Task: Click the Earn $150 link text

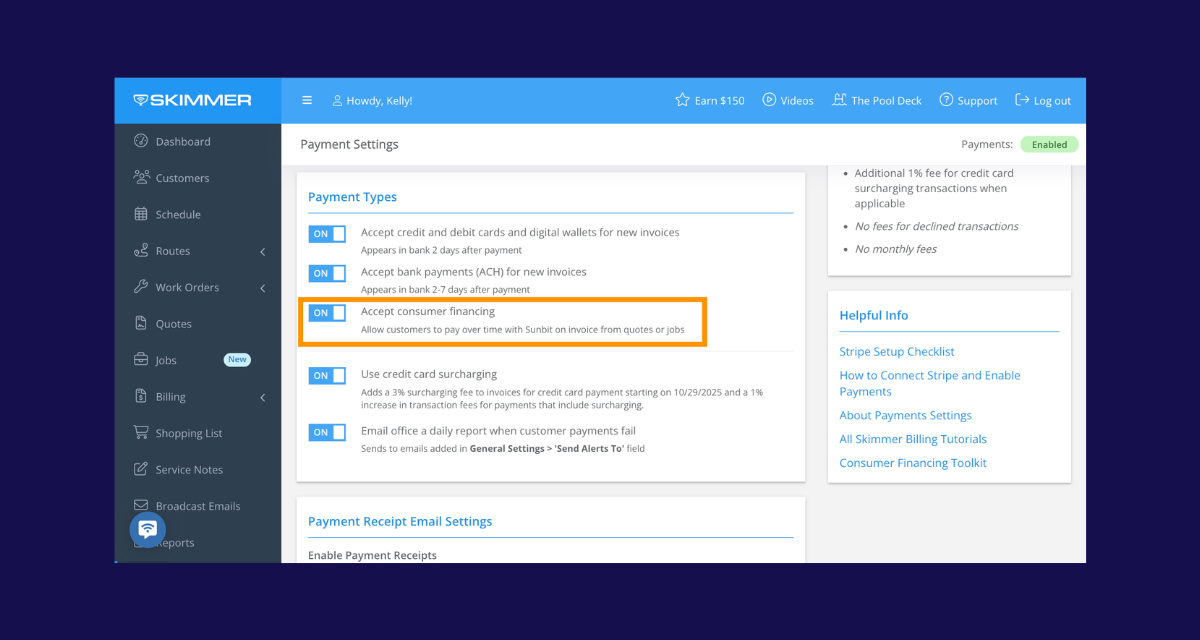Action: click(x=719, y=100)
